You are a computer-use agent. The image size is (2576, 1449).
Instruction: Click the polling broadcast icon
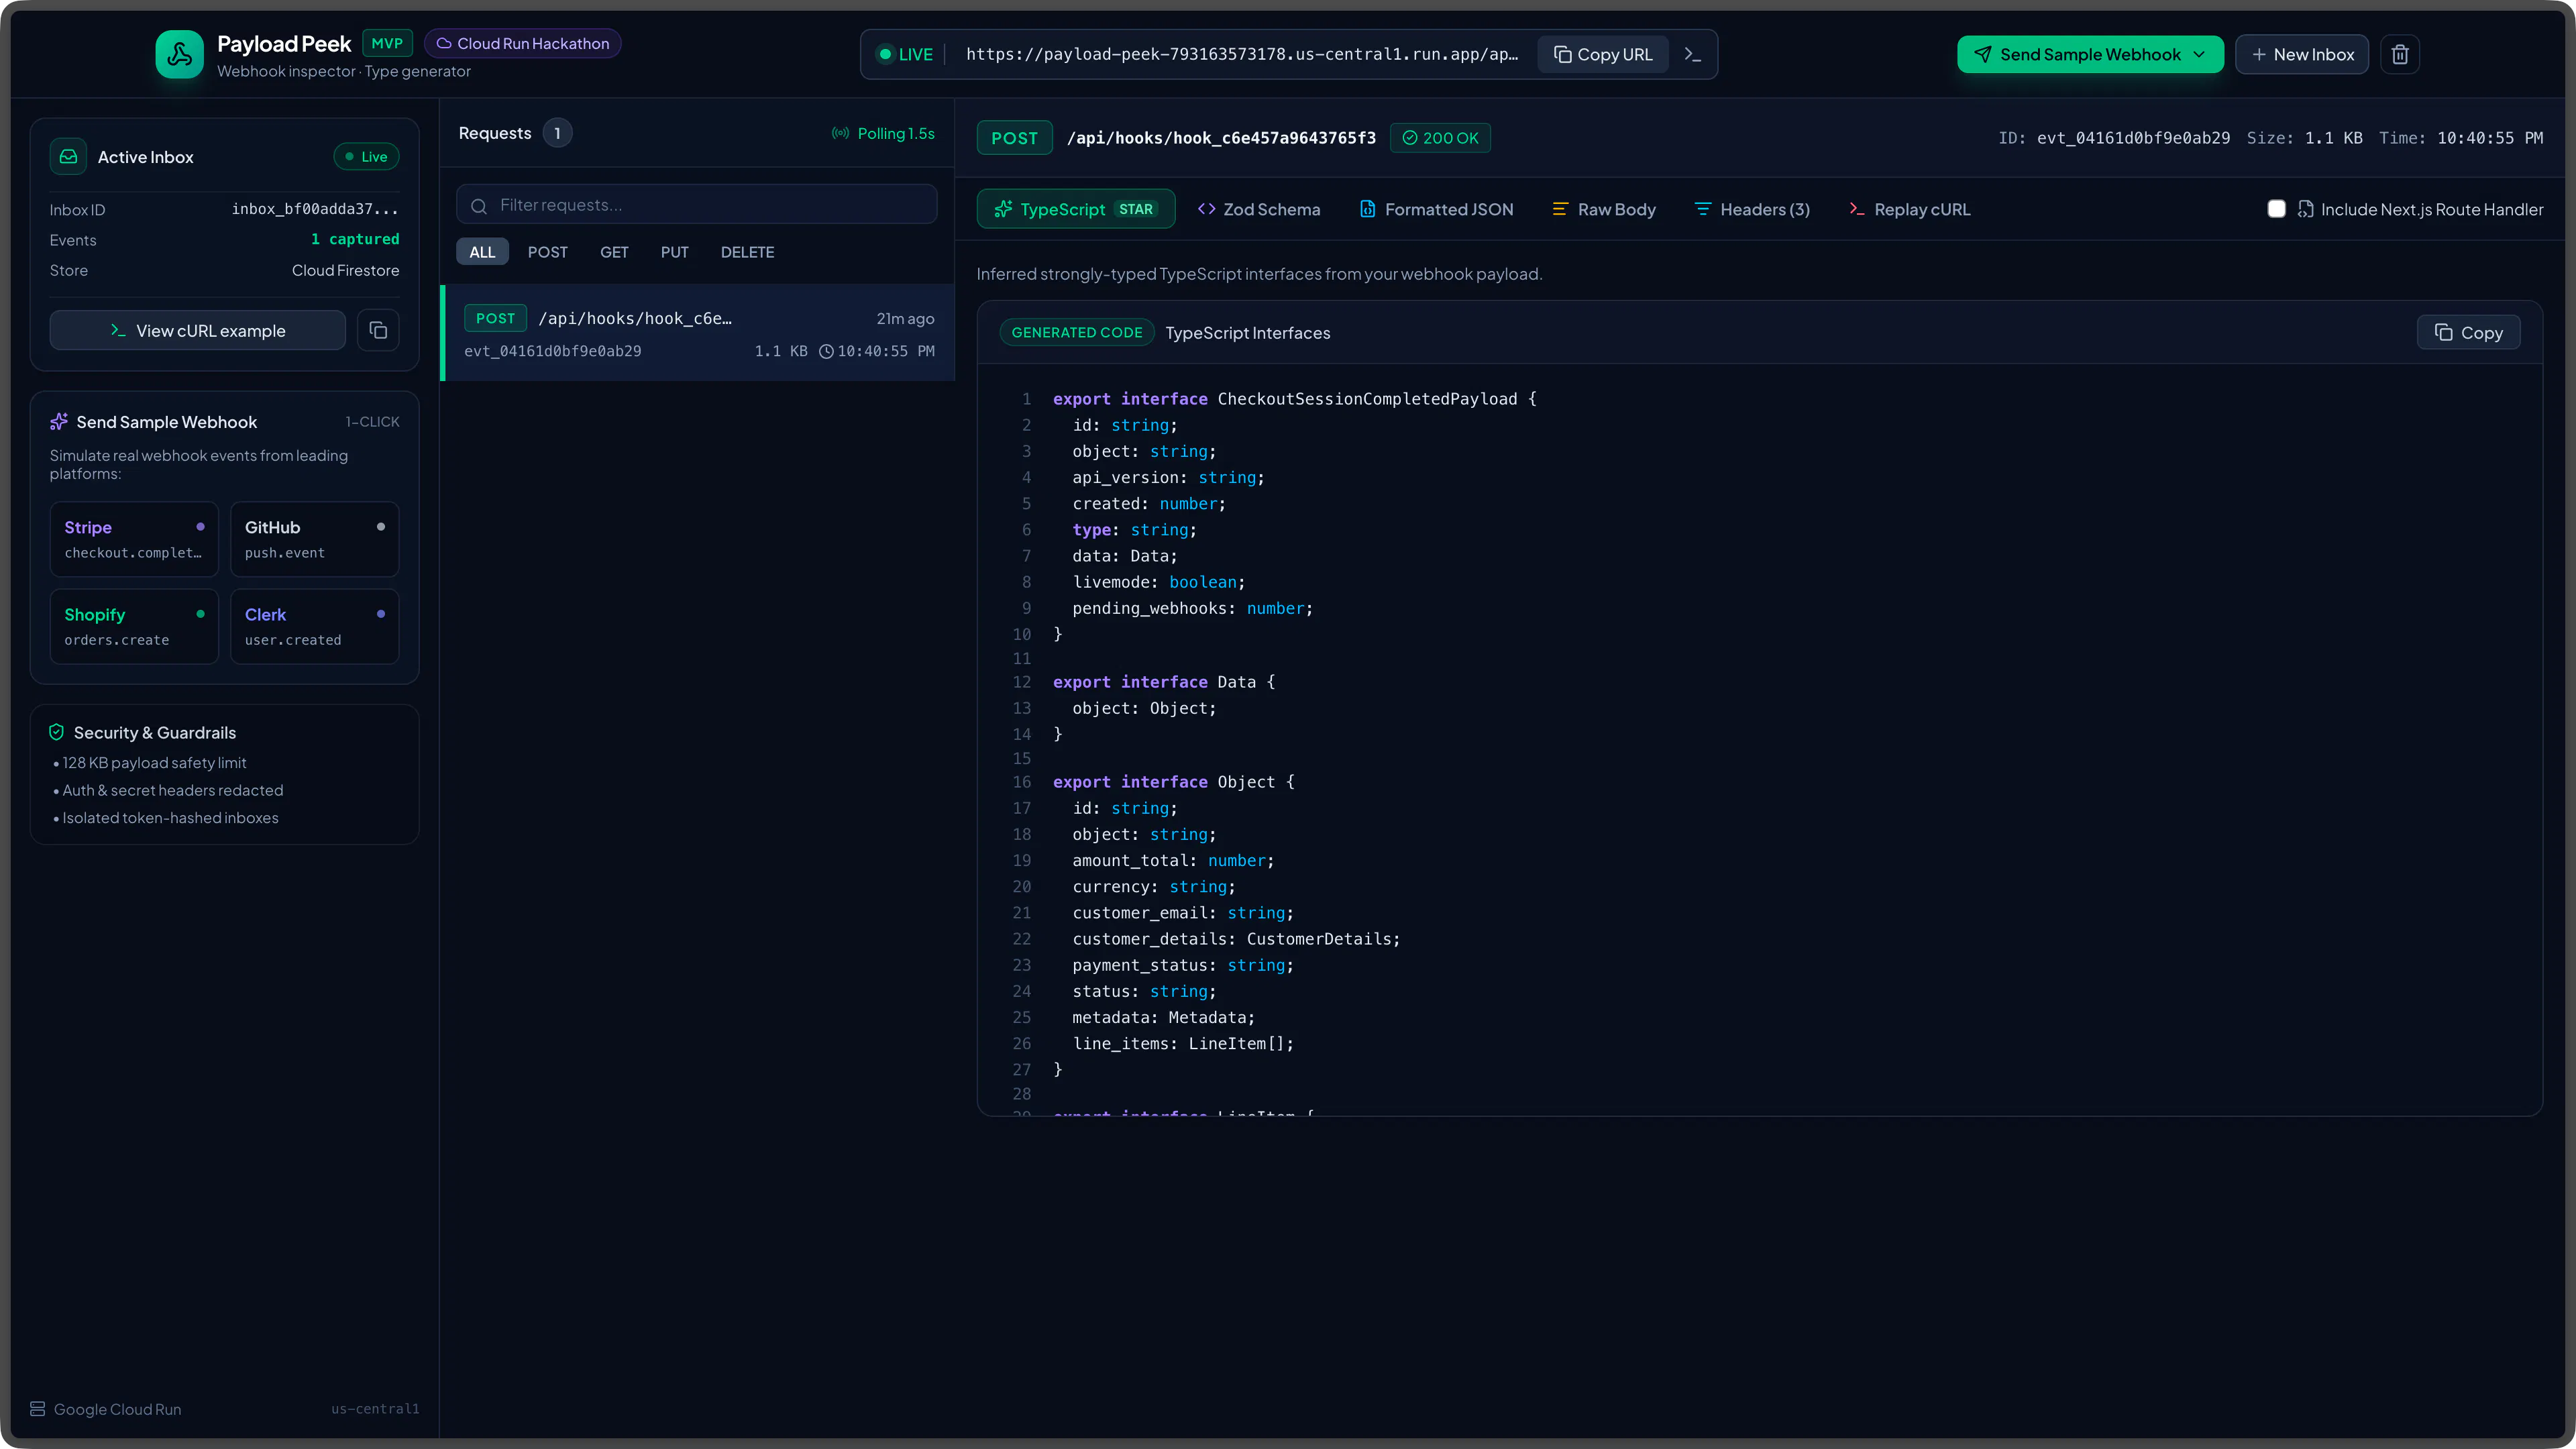pos(841,133)
